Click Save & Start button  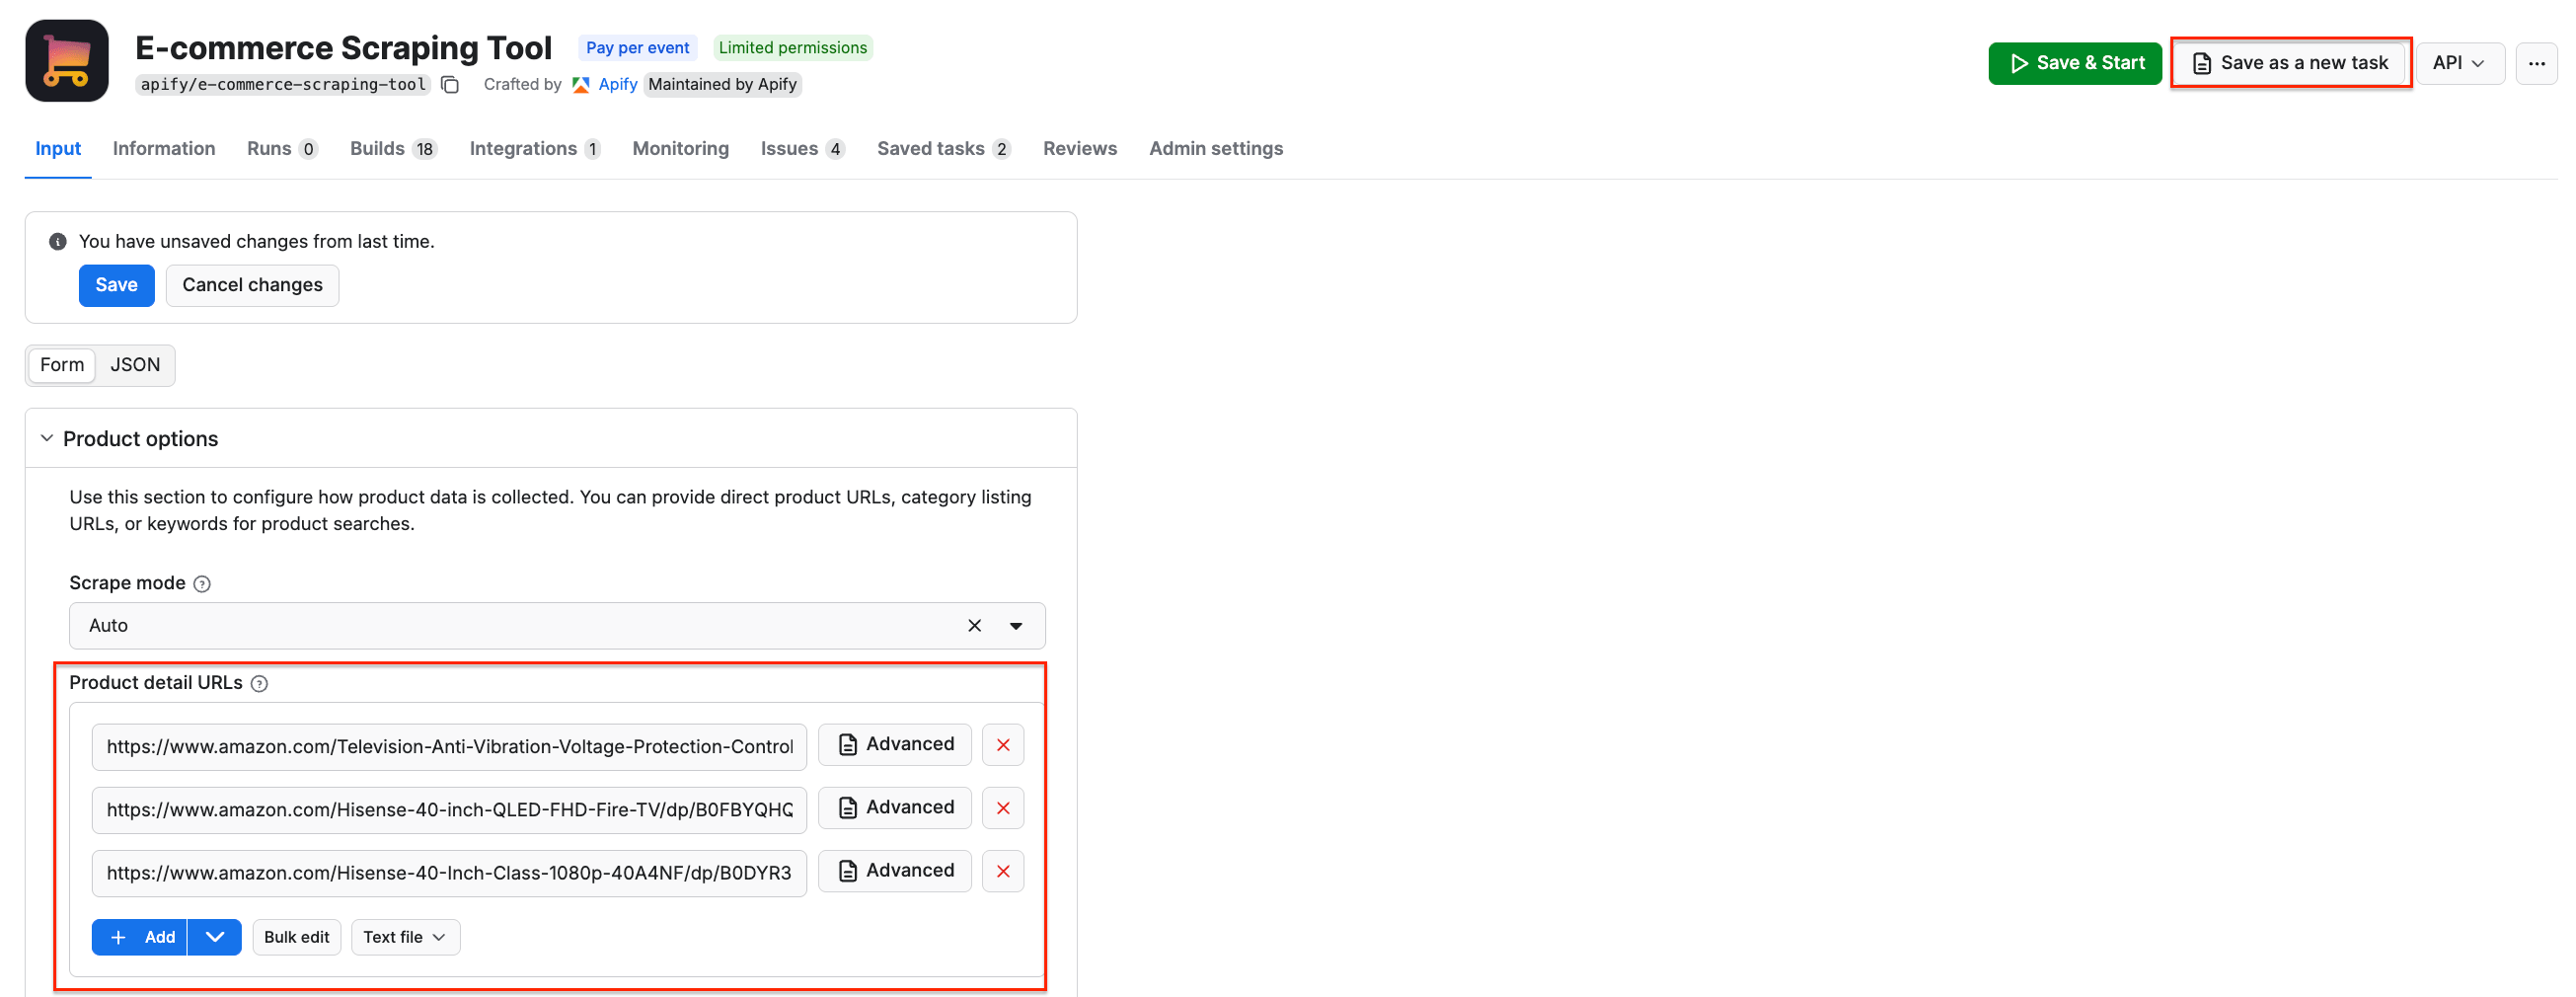[2075, 63]
